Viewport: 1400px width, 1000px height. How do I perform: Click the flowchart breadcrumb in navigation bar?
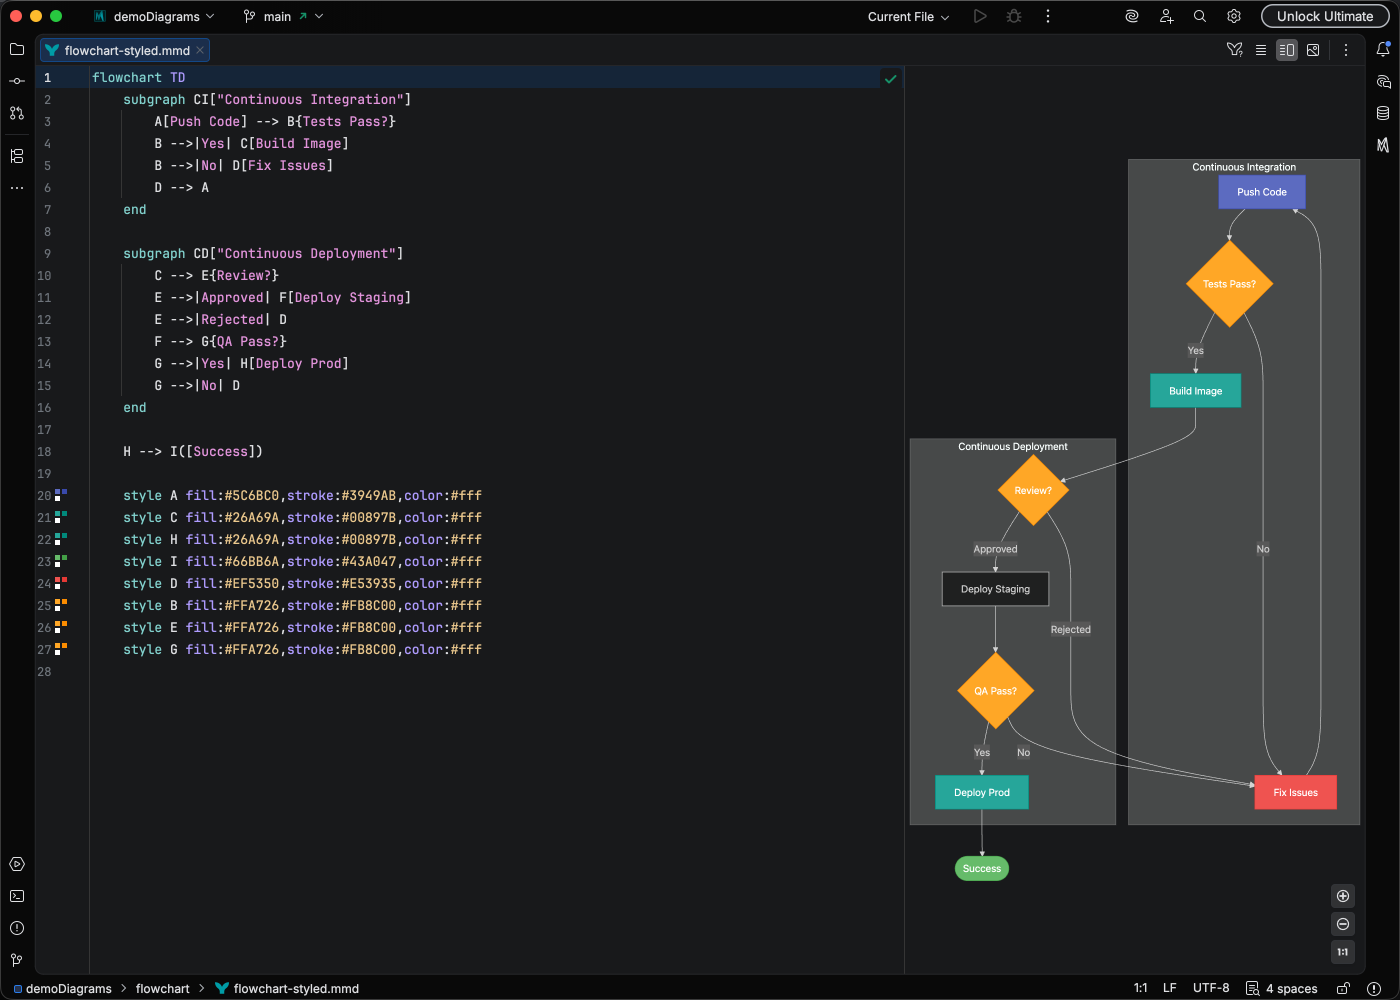pos(162,989)
